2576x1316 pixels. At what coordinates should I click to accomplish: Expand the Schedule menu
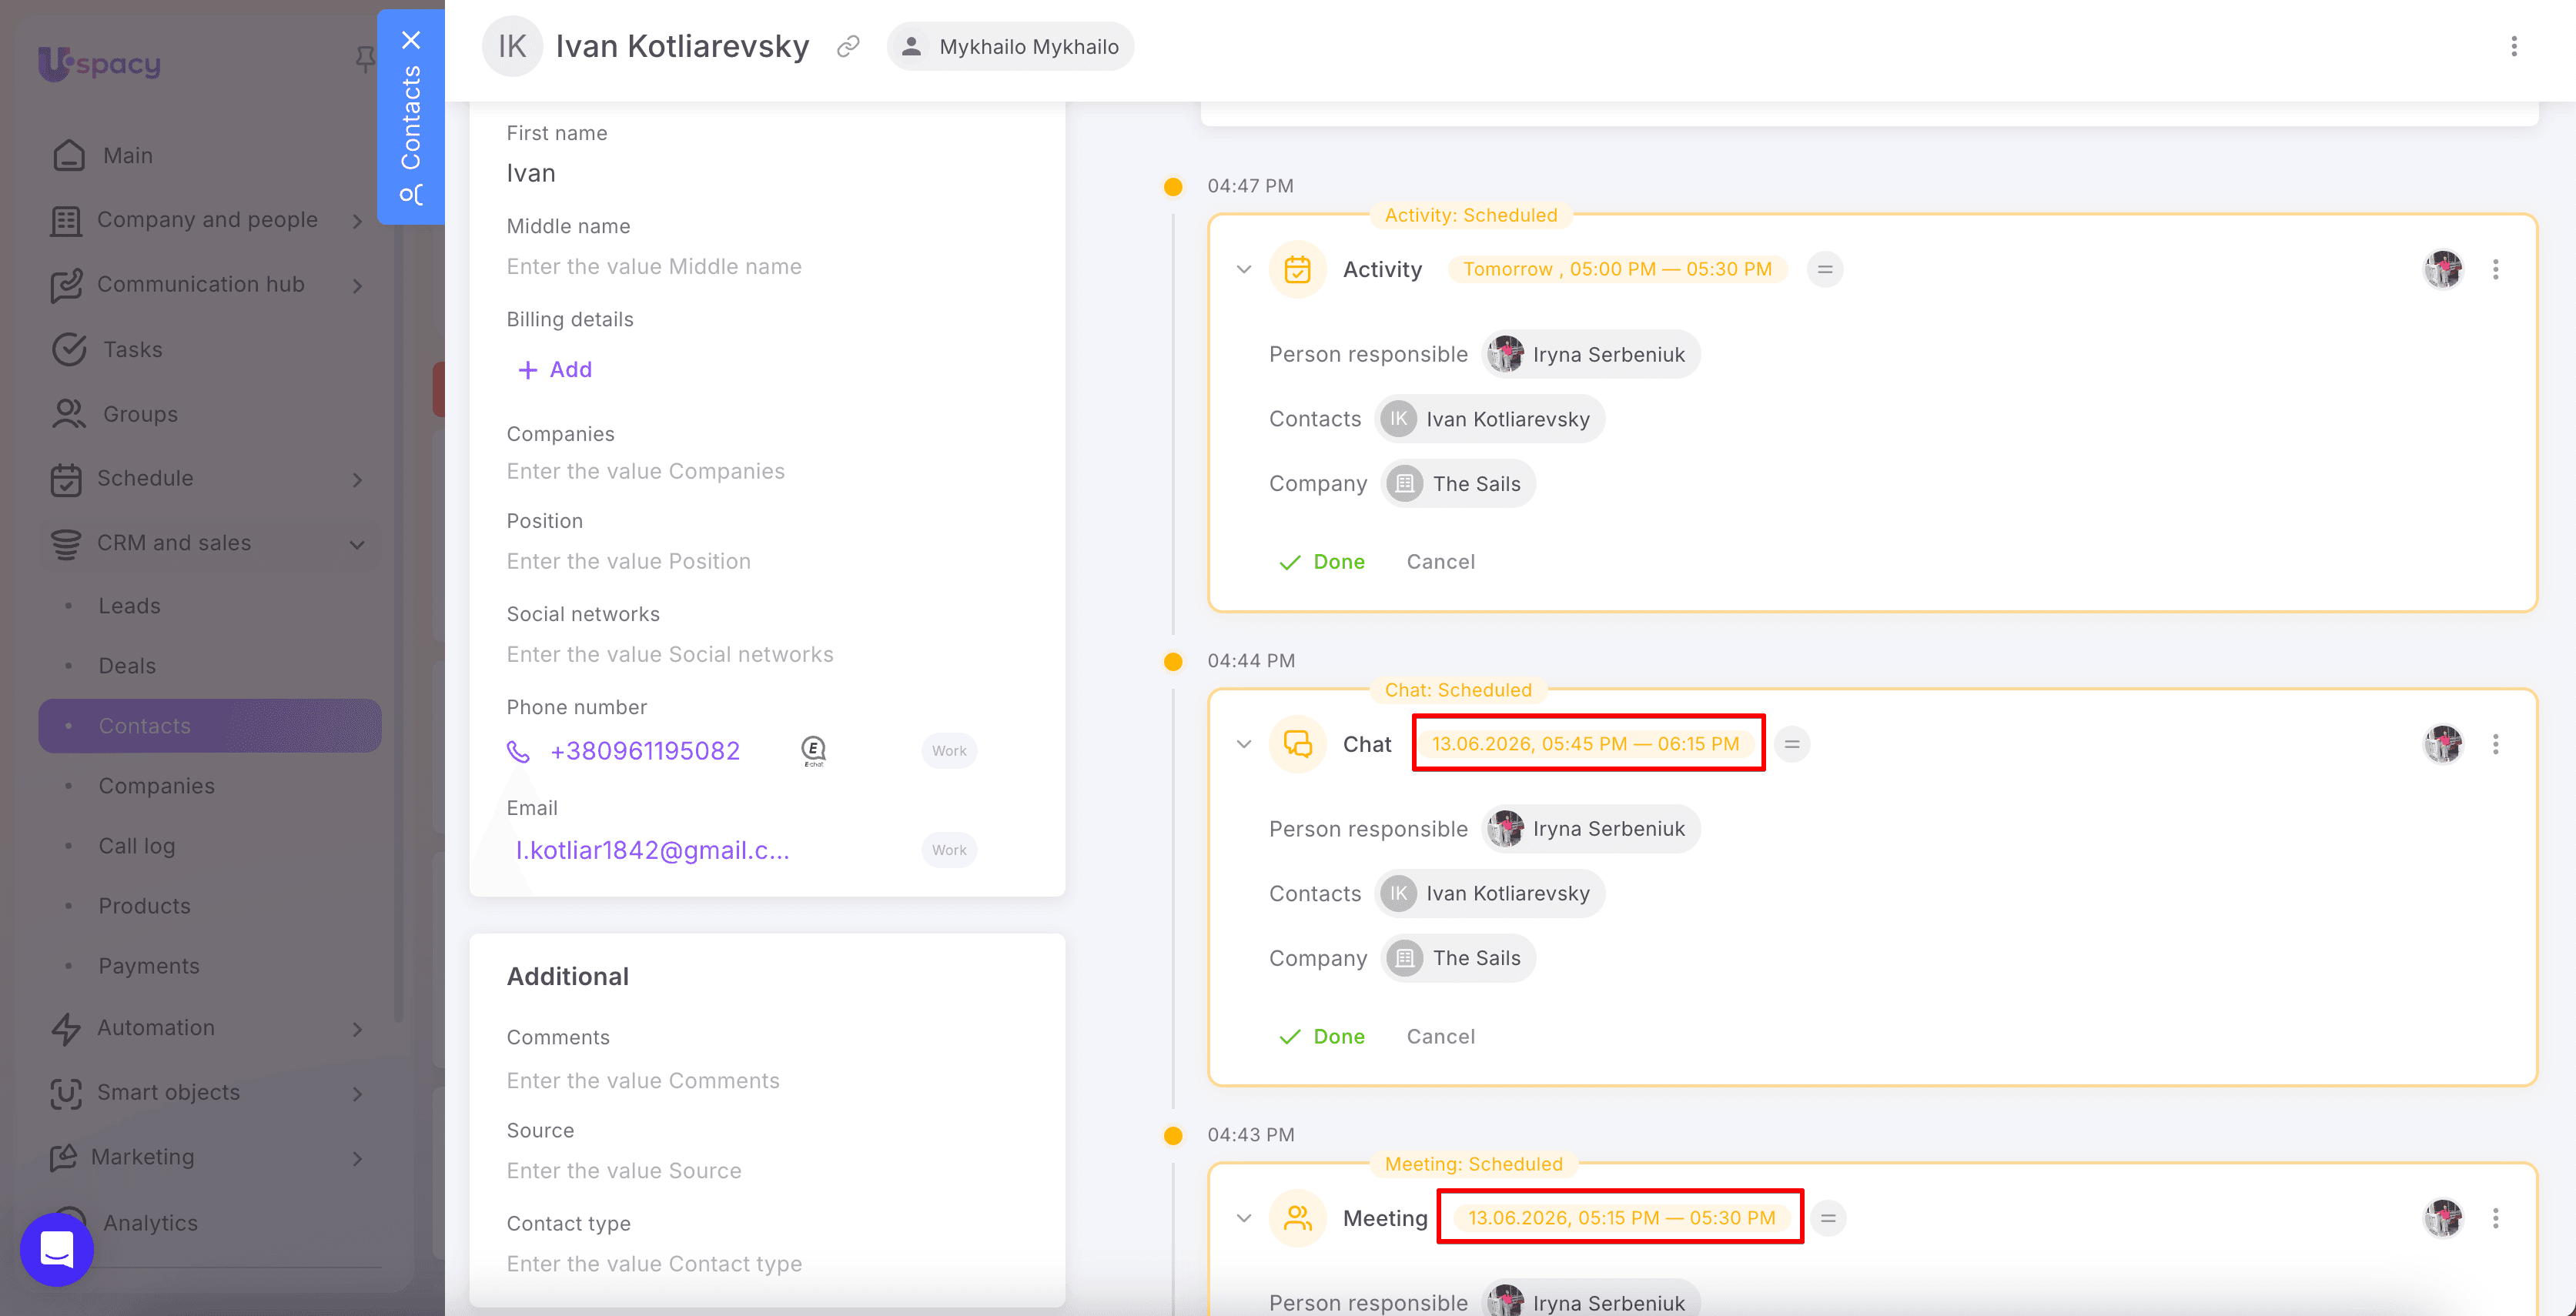click(x=207, y=479)
